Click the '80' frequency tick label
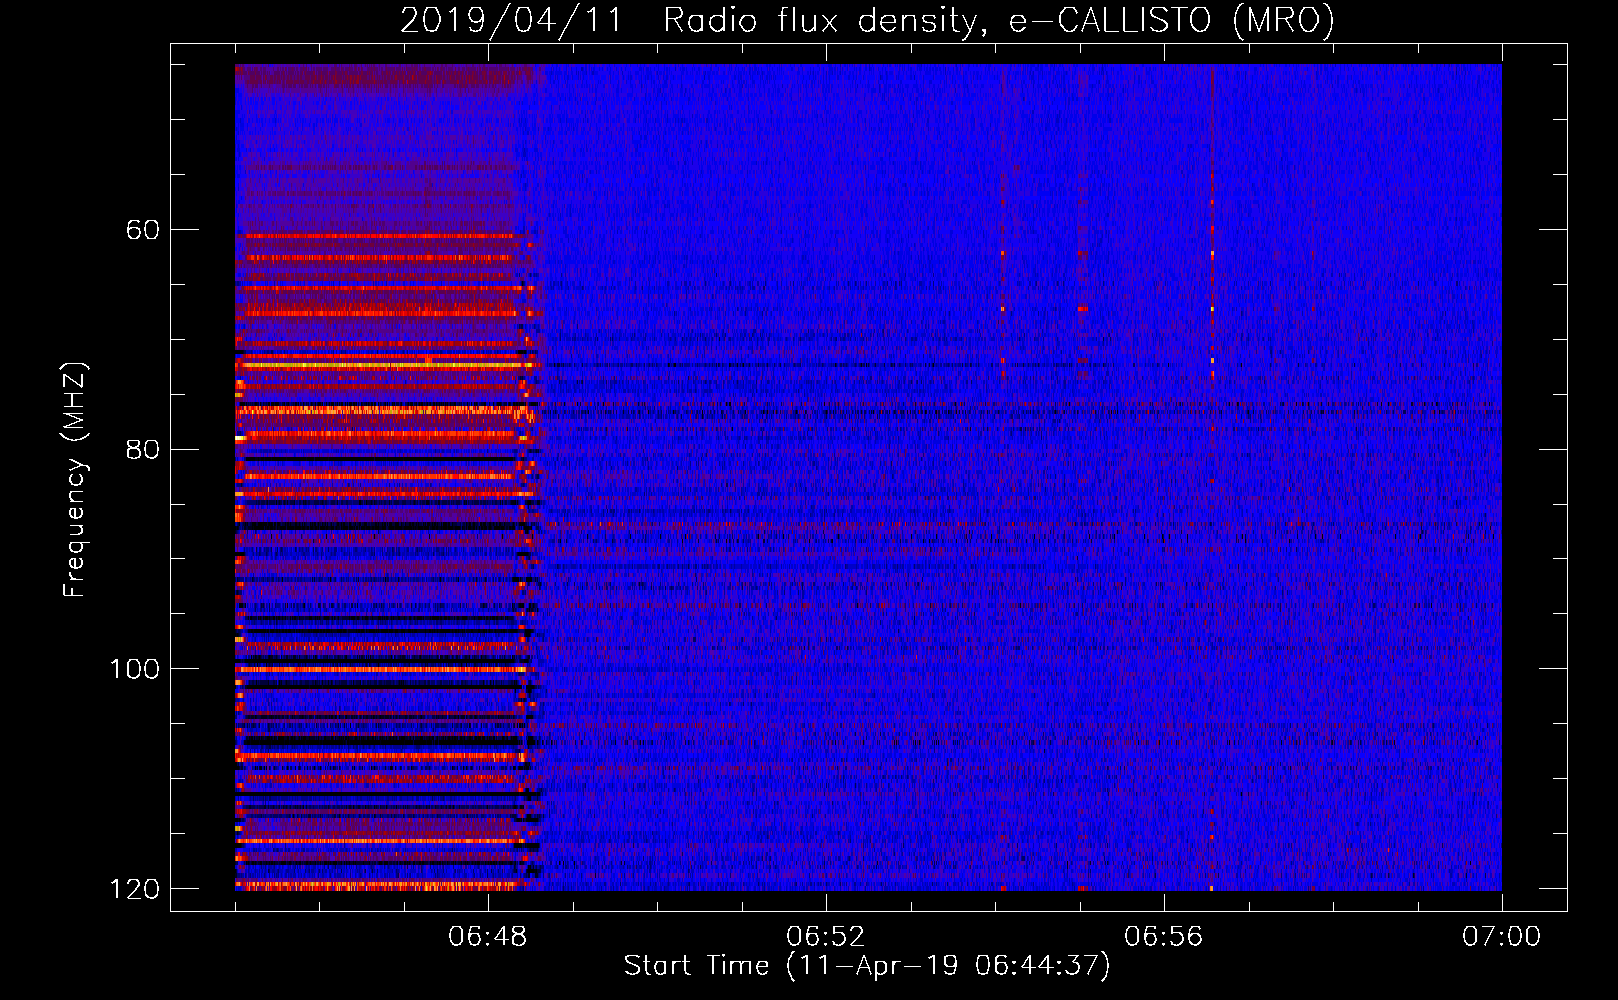This screenshot has width=1618, height=1000. pyautogui.click(x=143, y=449)
